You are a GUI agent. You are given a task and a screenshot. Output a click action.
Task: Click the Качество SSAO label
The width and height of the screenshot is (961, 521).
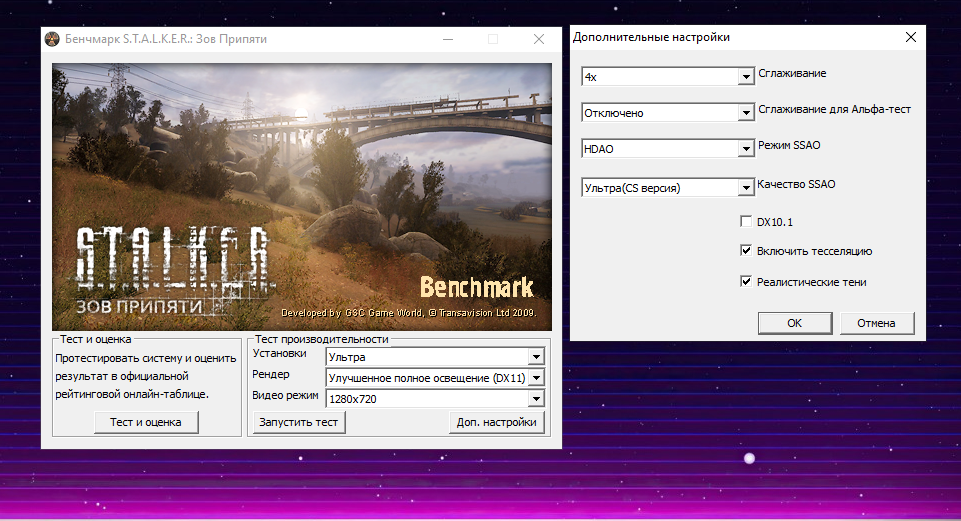[796, 184]
